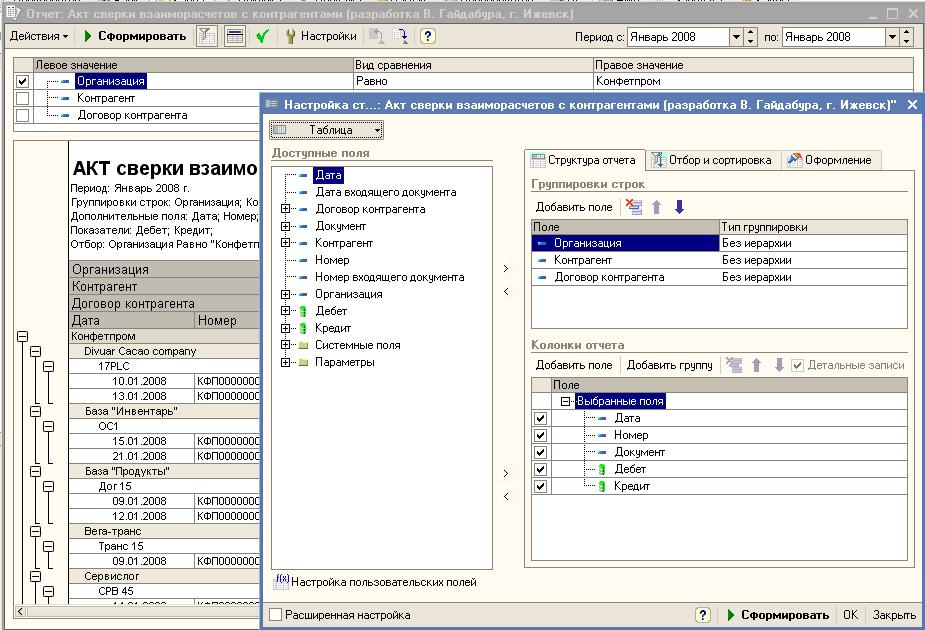The width and height of the screenshot is (925, 630).
Task: Add the available field to Группировки строк with the right arrow
Action: tap(506, 268)
